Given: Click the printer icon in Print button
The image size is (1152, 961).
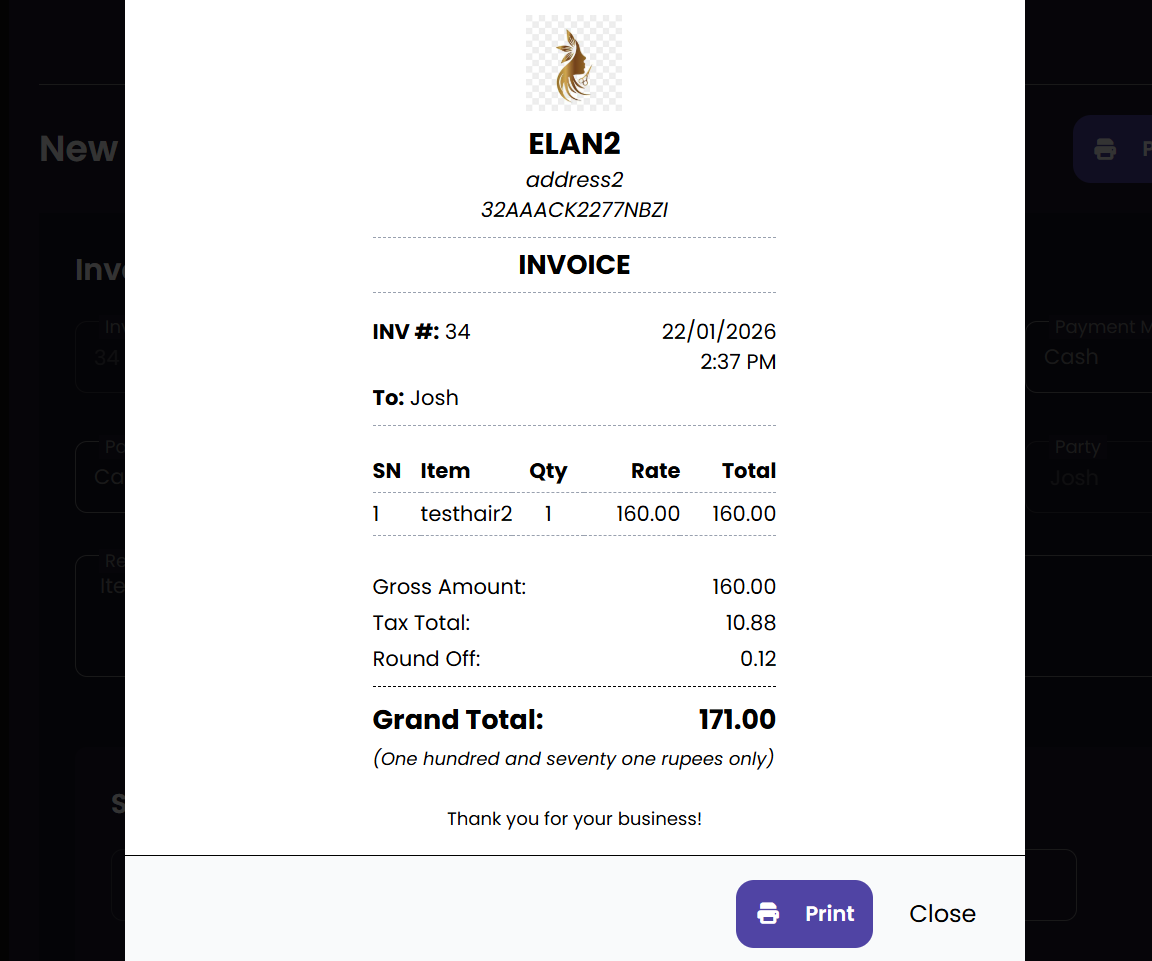Looking at the screenshot, I should (x=768, y=913).
